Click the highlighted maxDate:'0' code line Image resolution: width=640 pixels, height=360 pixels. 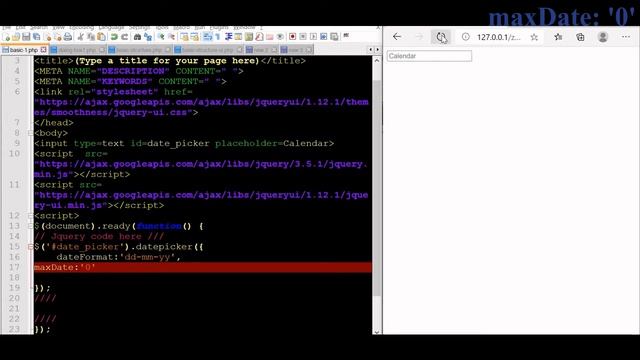[202, 267]
